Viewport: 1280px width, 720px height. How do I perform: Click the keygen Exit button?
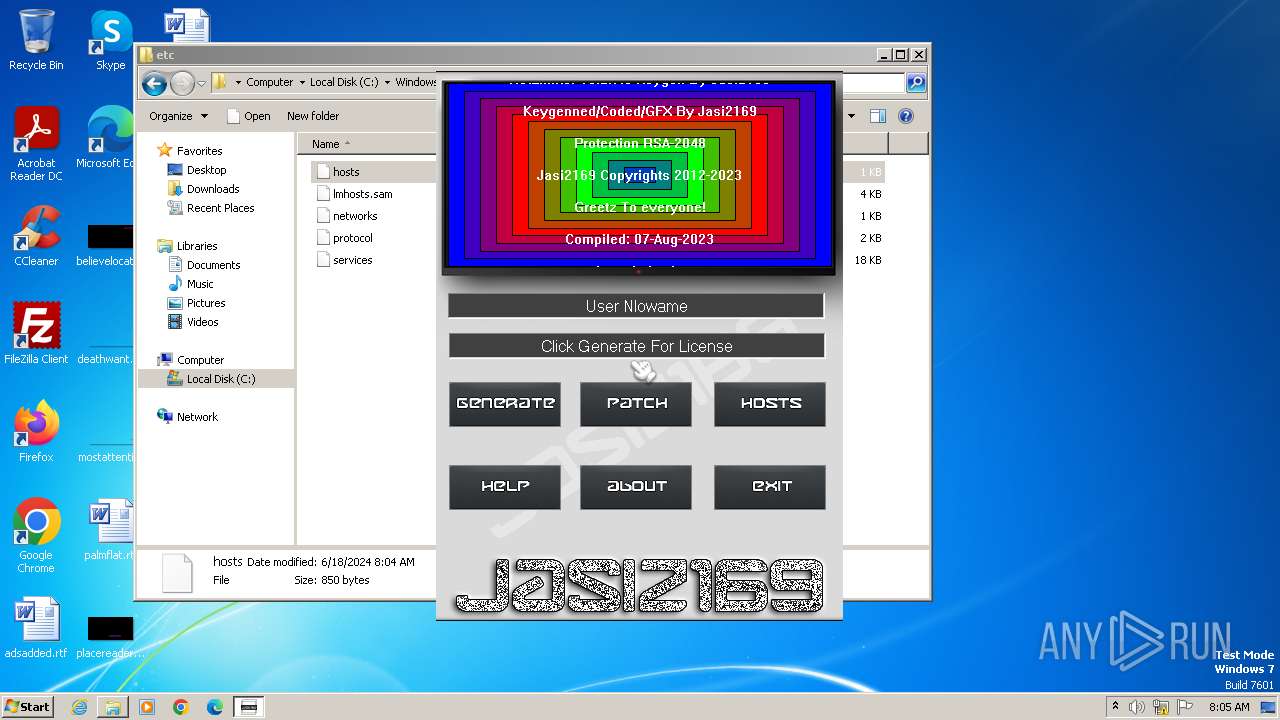tap(770, 487)
